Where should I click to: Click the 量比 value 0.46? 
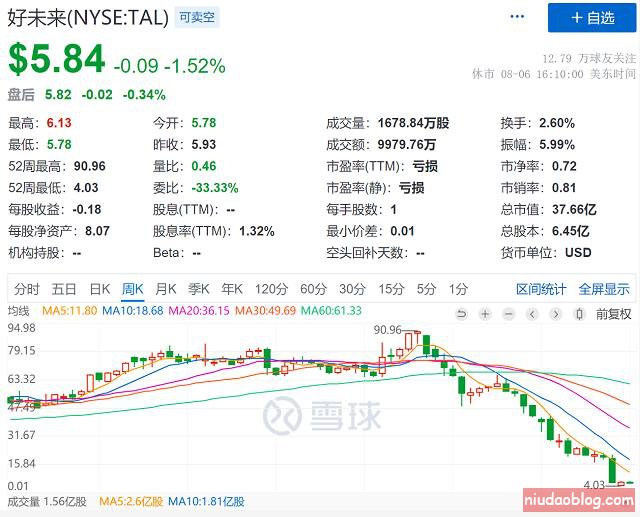click(204, 166)
